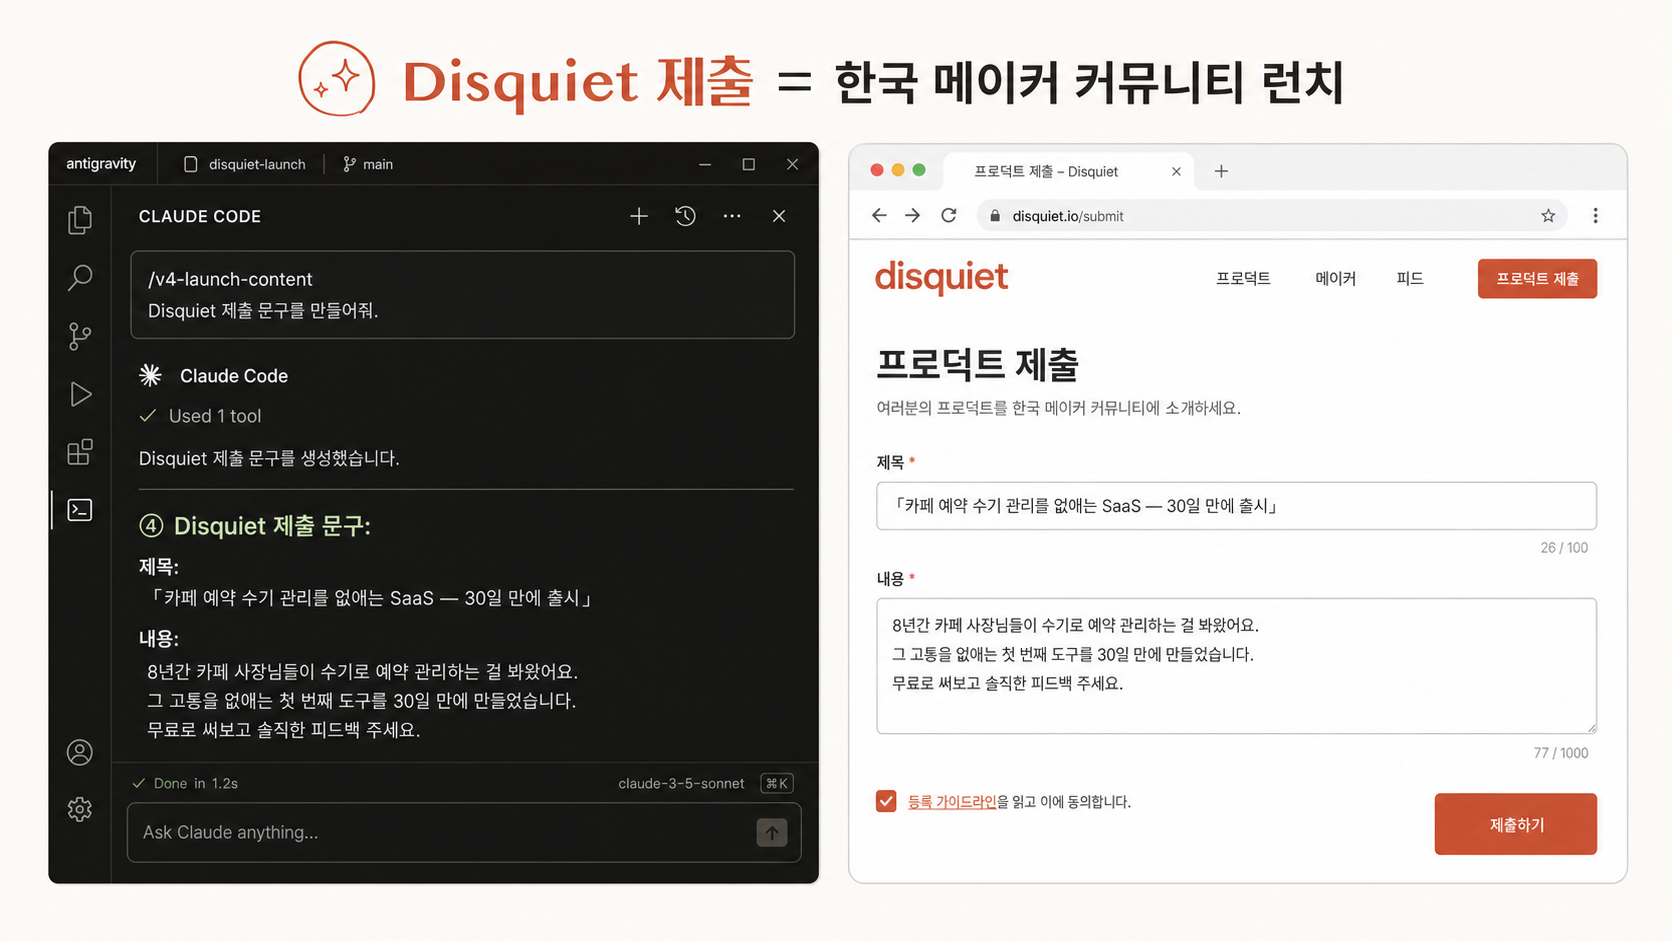This screenshot has height=941, width=1672.
Task: Expand the Used 1 tool entry
Action: pyautogui.click(x=201, y=416)
